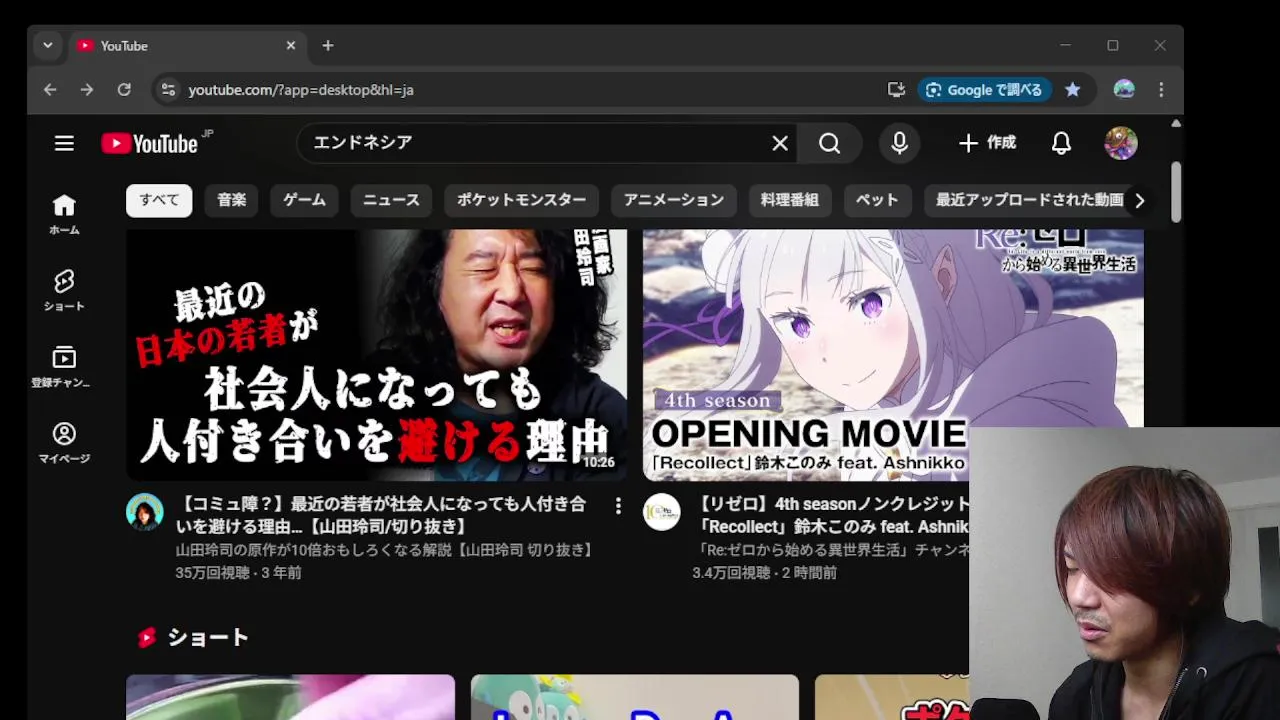Screen dimensions: 1280x720
Task: Select the ポケットモンスター filter chip
Action: pyautogui.click(x=522, y=200)
